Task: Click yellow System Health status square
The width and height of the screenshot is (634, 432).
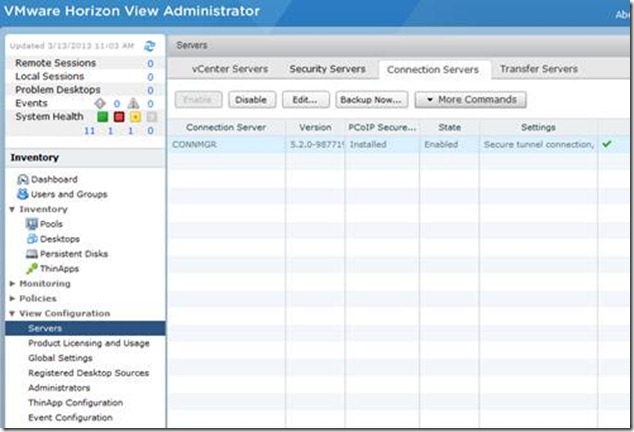Action: point(135,117)
